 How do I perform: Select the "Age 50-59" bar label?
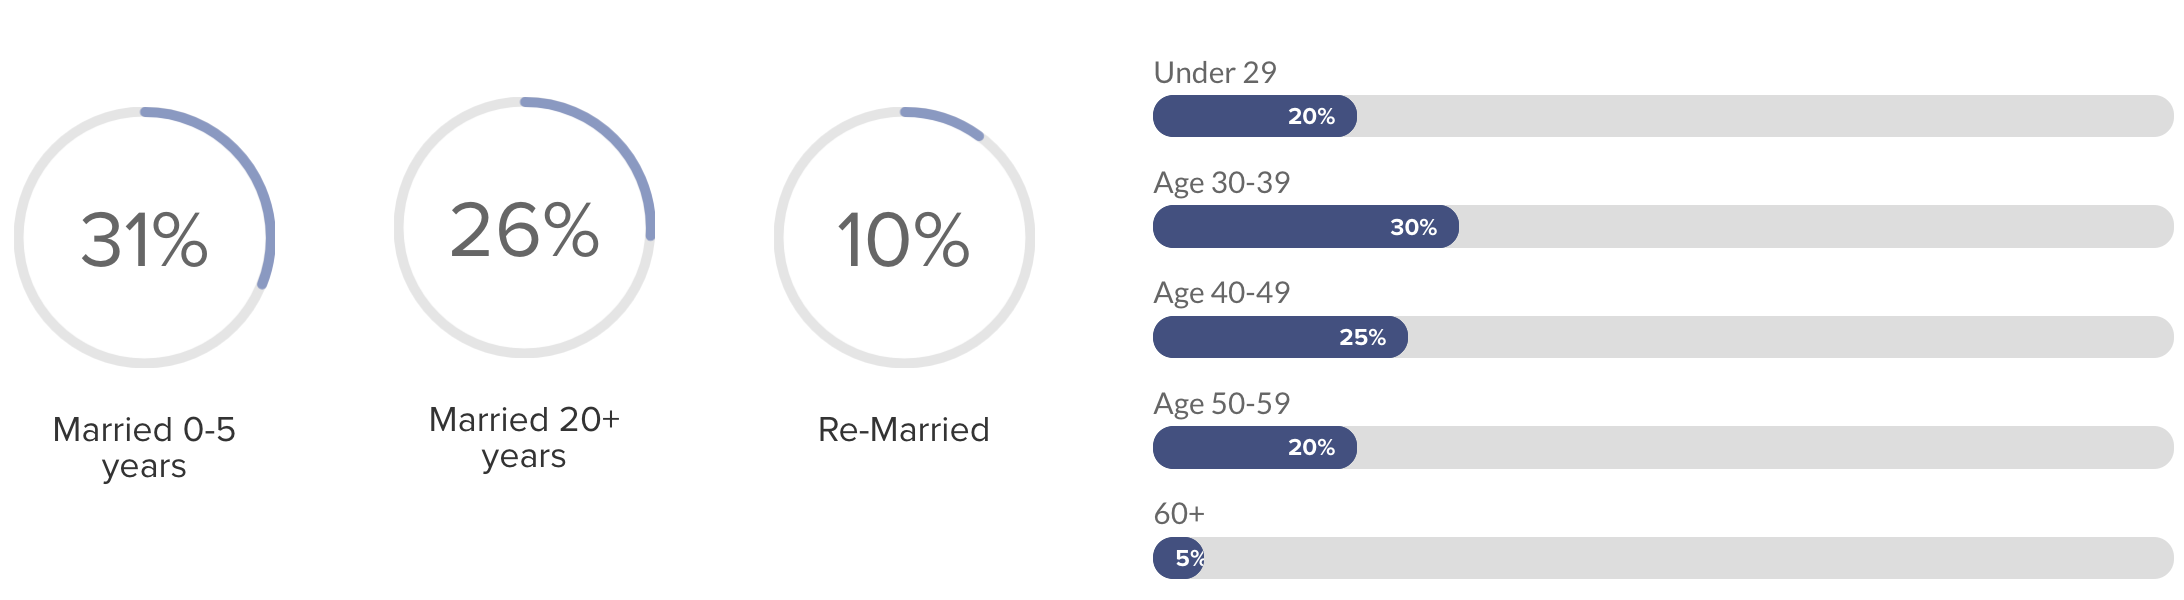pyautogui.click(x=1221, y=403)
